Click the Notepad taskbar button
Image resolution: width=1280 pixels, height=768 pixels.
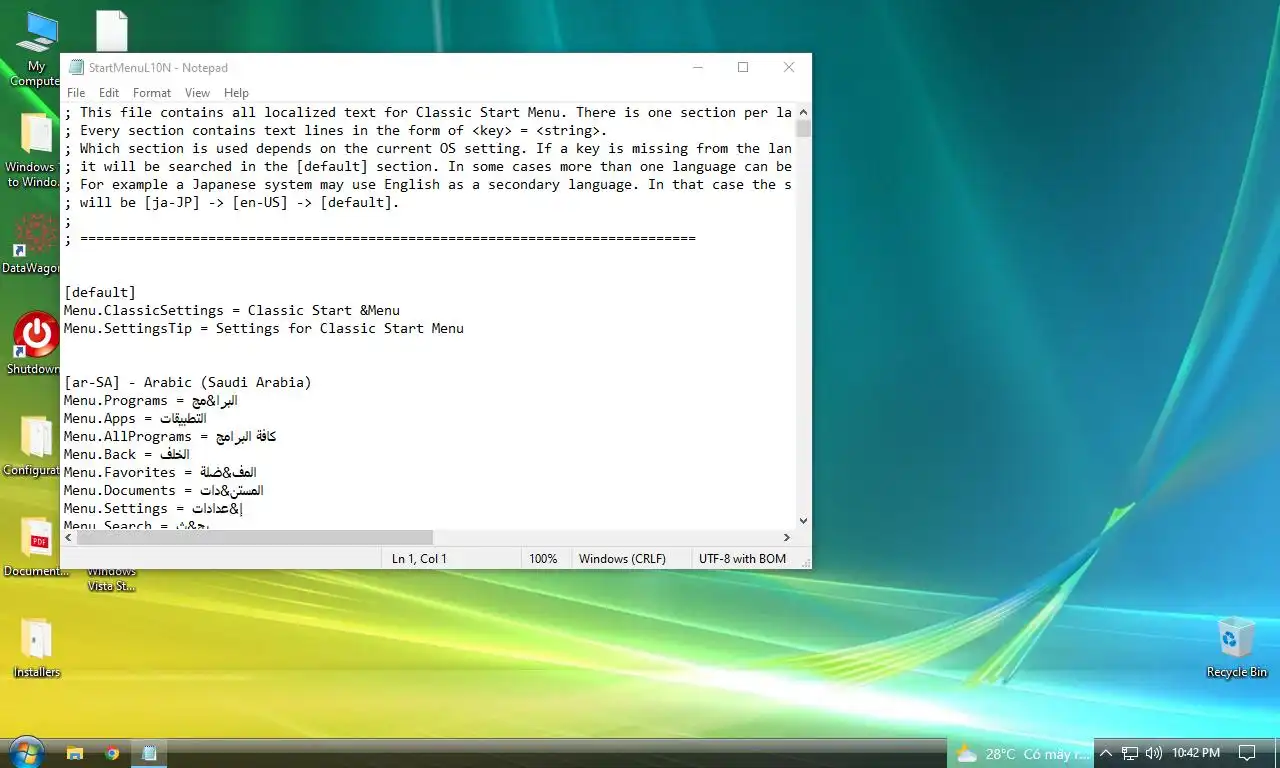149,753
